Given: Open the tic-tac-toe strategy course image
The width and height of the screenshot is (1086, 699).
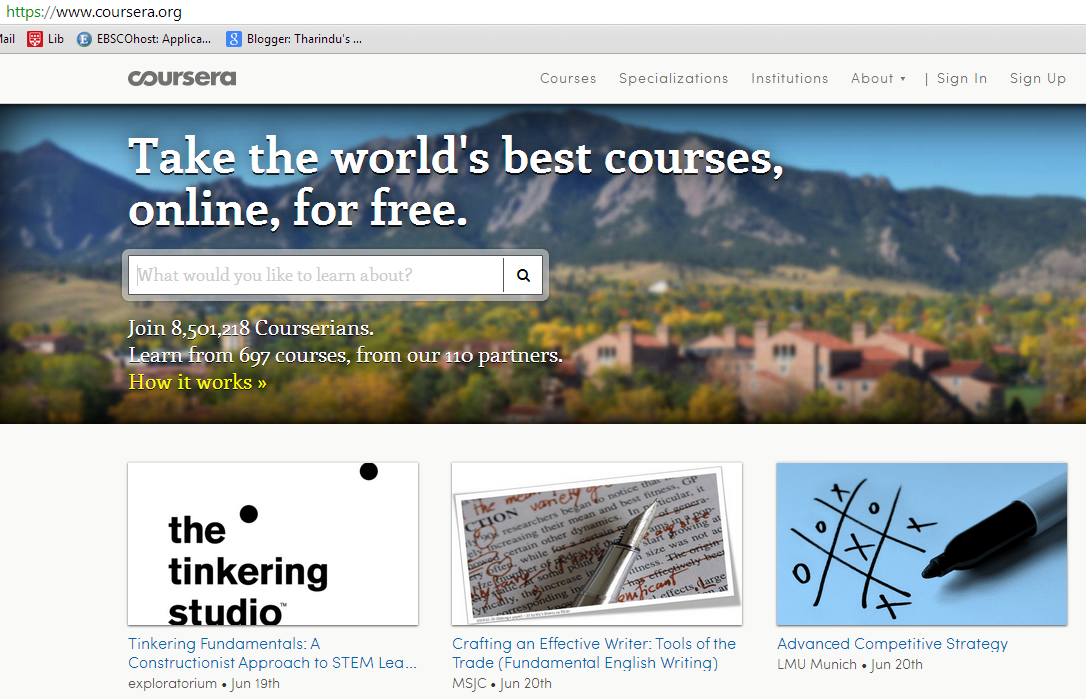Looking at the screenshot, I should [x=921, y=543].
